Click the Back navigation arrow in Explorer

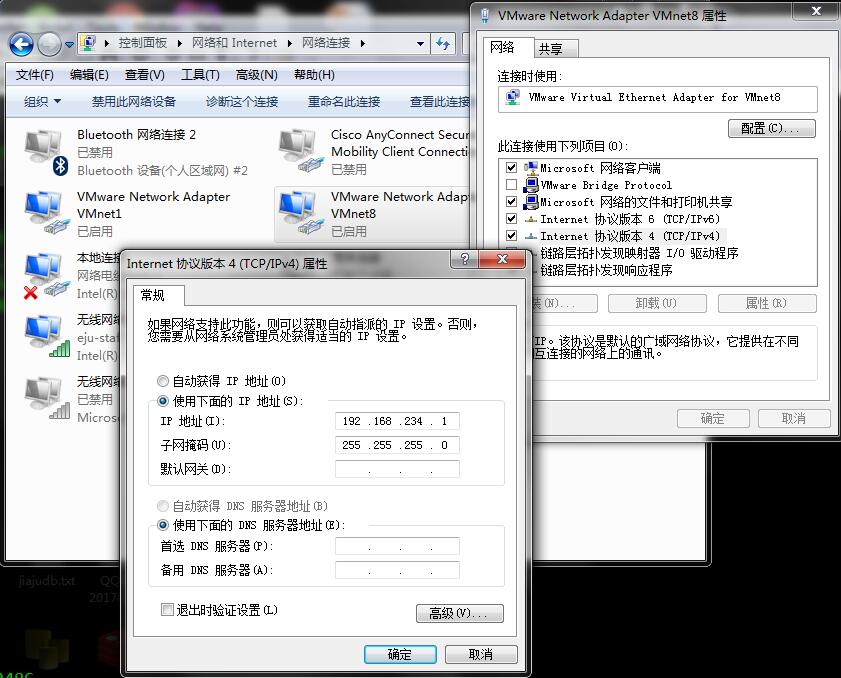tap(21, 44)
